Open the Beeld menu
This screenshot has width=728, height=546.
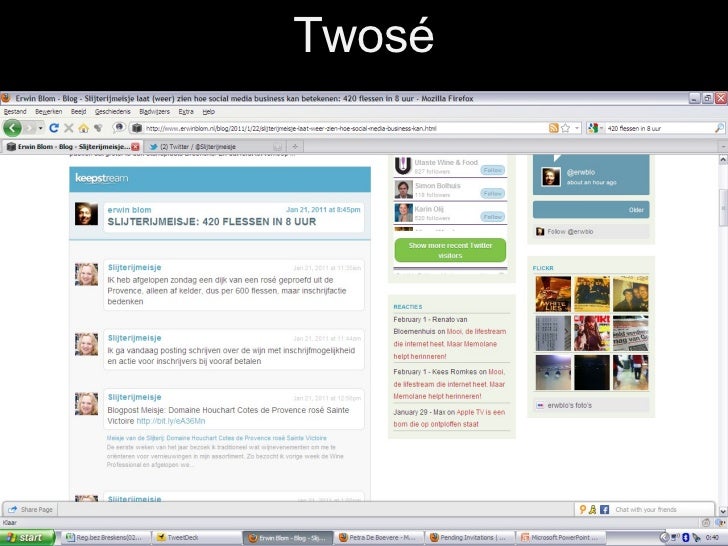tap(78, 112)
